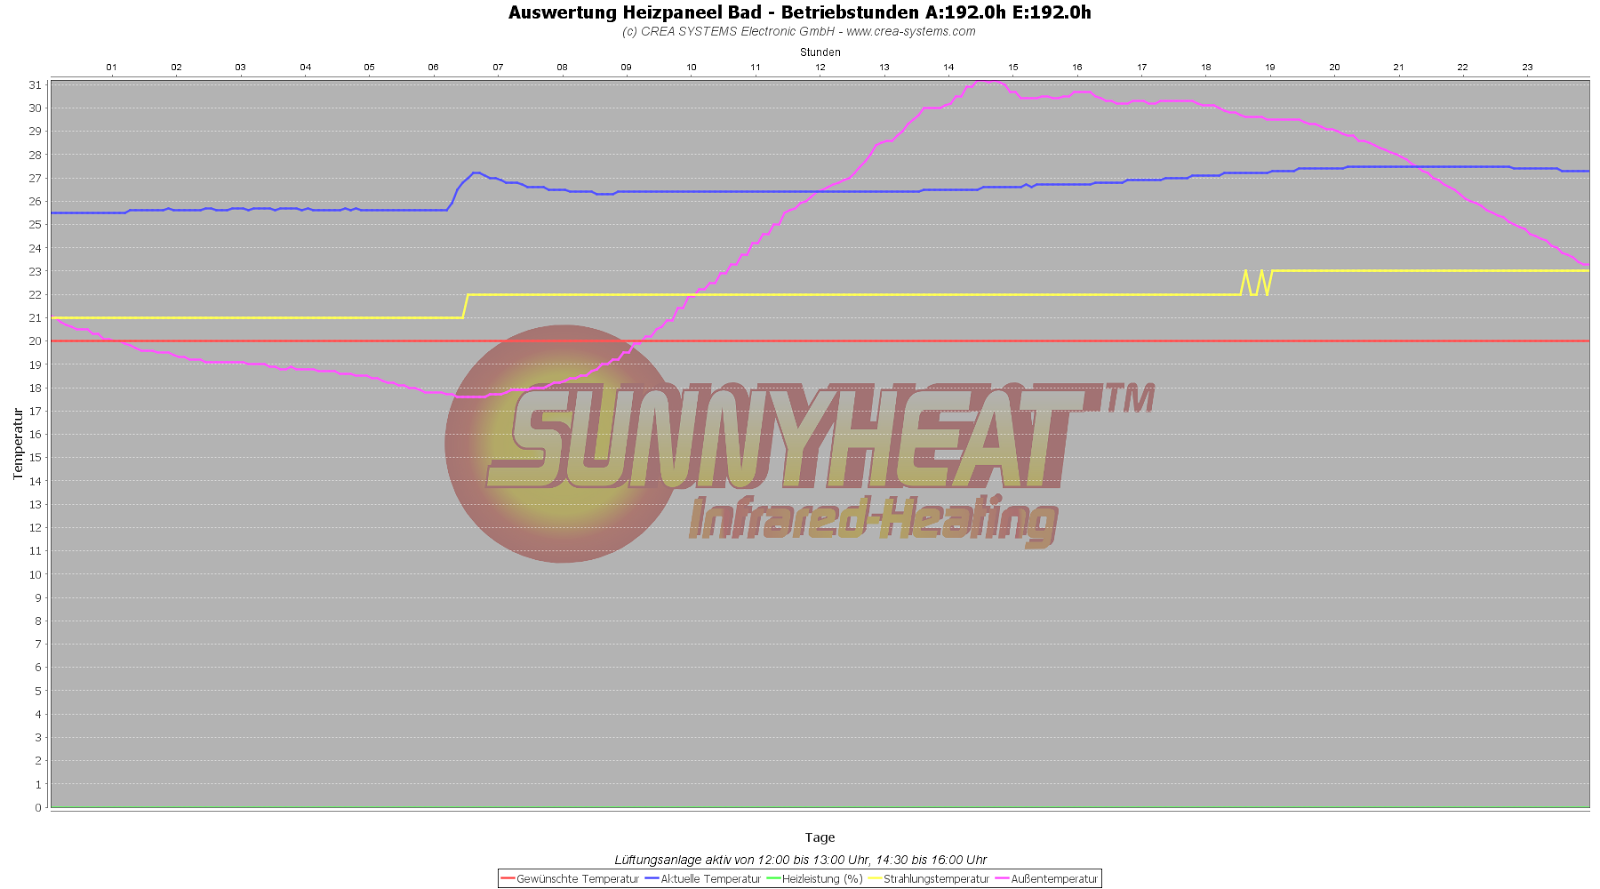
Task: Click hour tick '12' on top axis
Action: [820, 67]
